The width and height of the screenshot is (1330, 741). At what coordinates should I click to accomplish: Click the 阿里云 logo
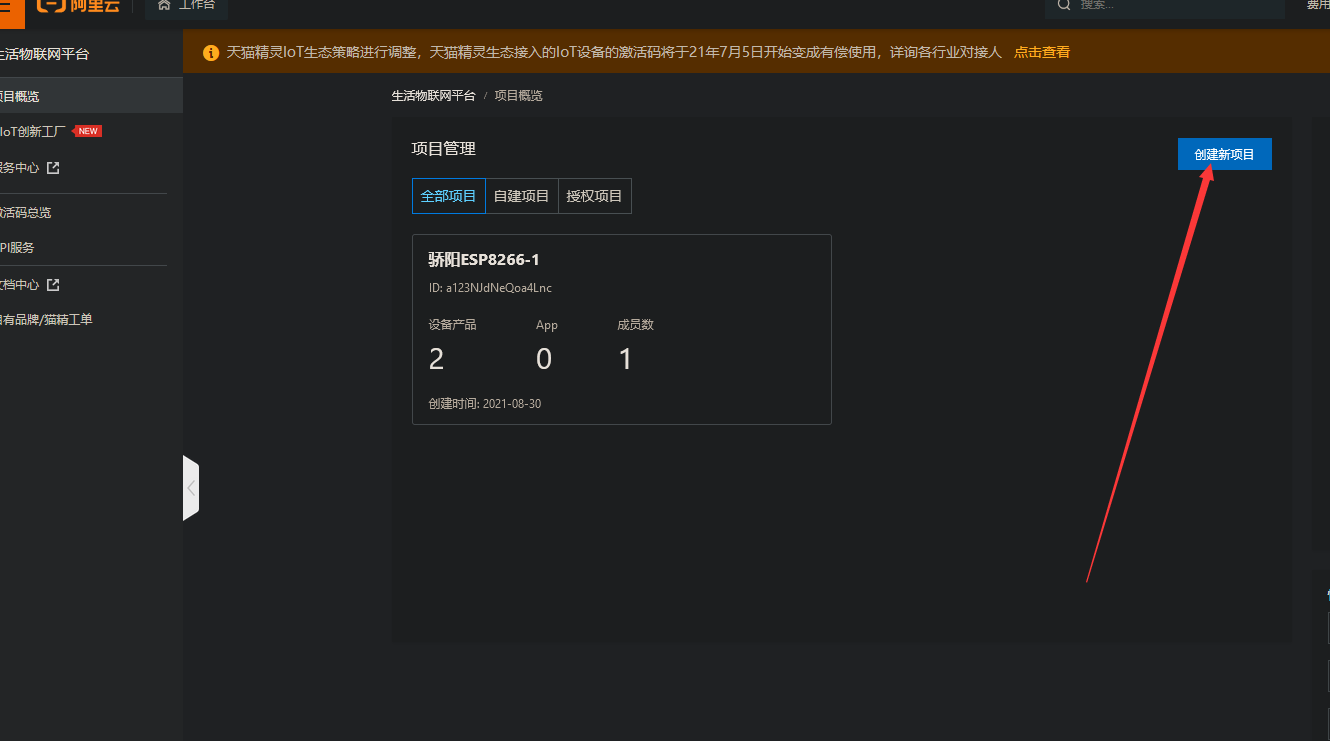coord(79,6)
